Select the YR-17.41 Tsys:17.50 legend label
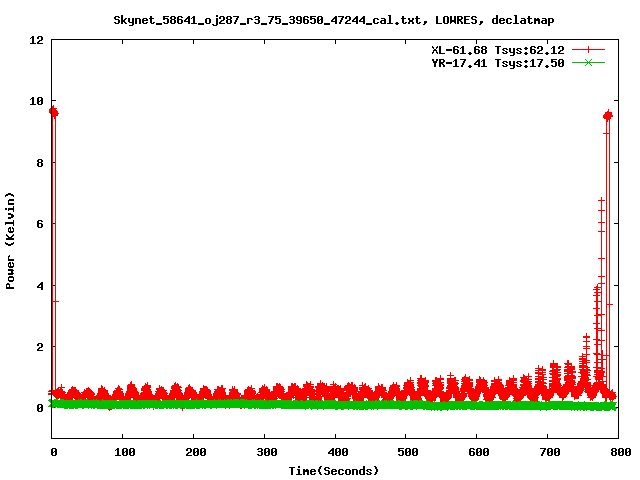This screenshot has width=640, height=480. pos(498,63)
